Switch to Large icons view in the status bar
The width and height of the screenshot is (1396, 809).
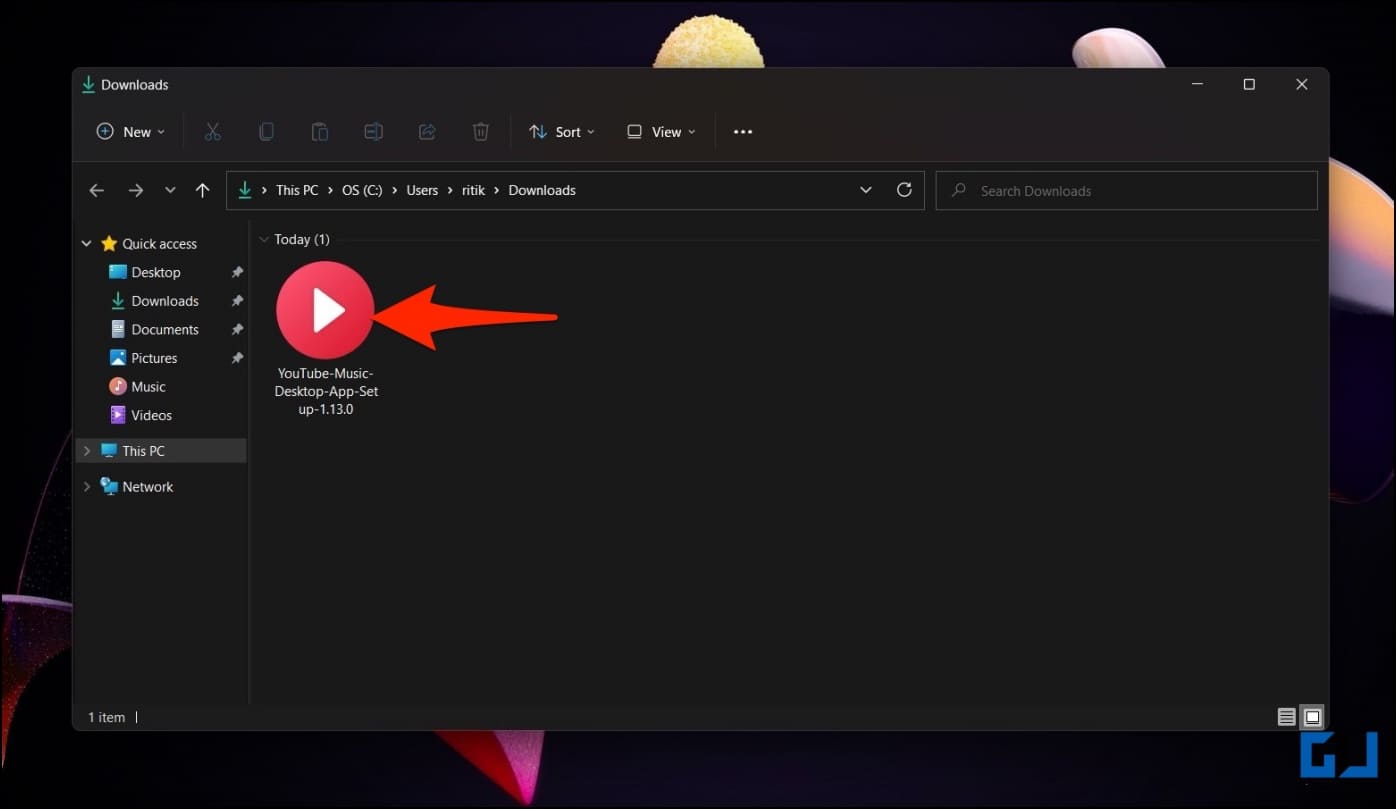(x=1313, y=717)
